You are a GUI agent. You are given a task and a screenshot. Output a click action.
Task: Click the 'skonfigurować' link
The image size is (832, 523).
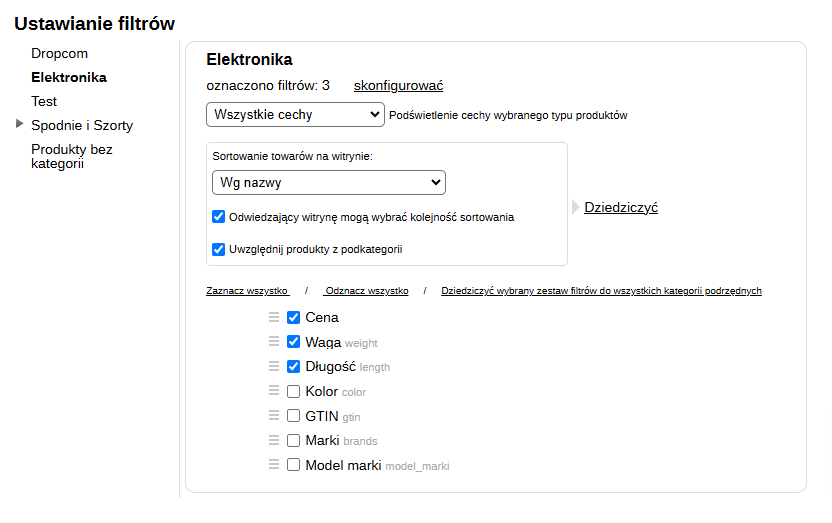pos(398,86)
